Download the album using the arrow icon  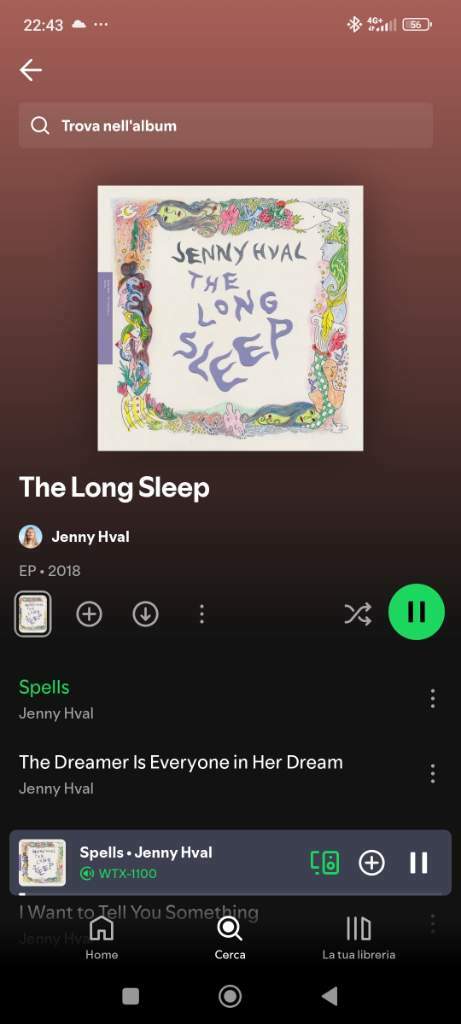pos(145,614)
